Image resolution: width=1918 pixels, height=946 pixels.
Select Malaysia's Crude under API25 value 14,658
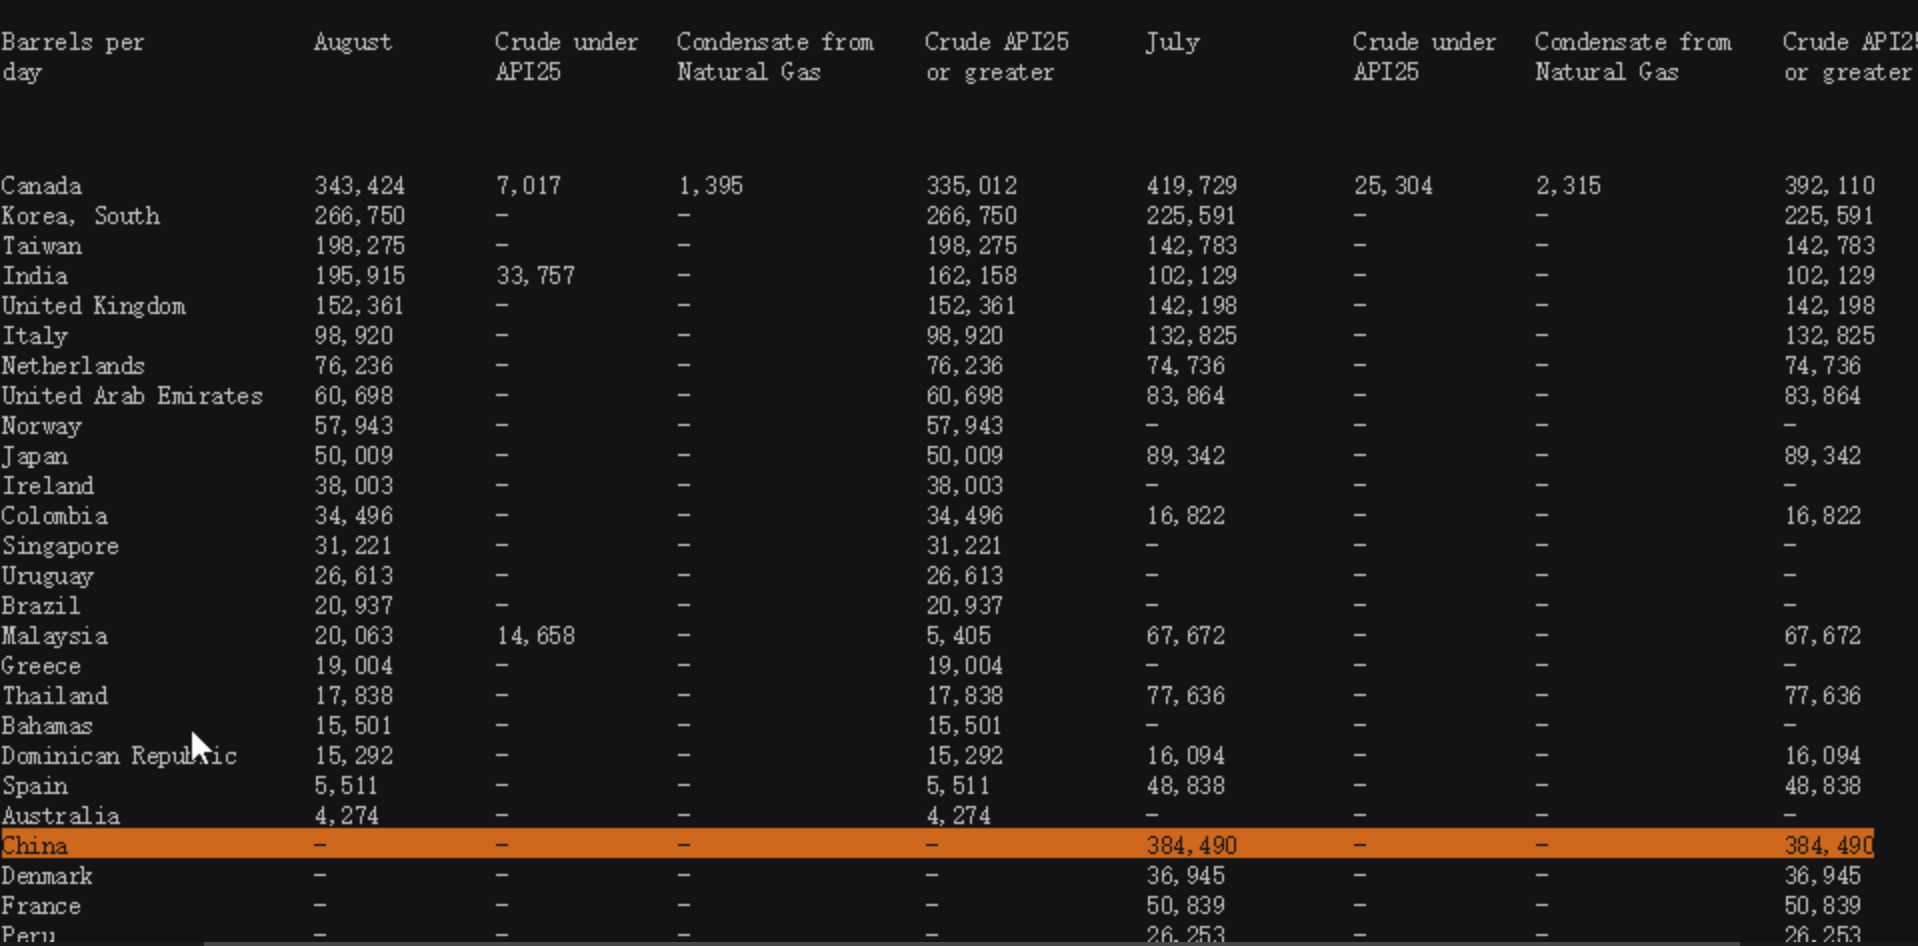coord(535,636)
